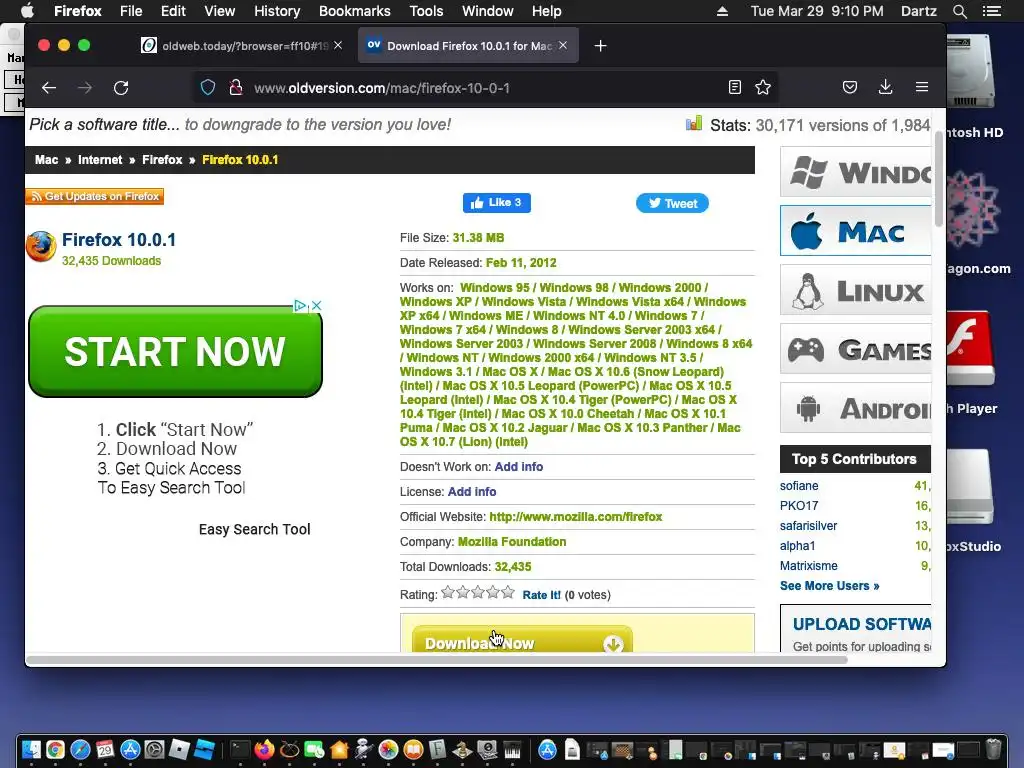The height and width of the screenshot is (768, 1024).
Task: Click the Internet breadcrumb link
Action: point(100,160)
